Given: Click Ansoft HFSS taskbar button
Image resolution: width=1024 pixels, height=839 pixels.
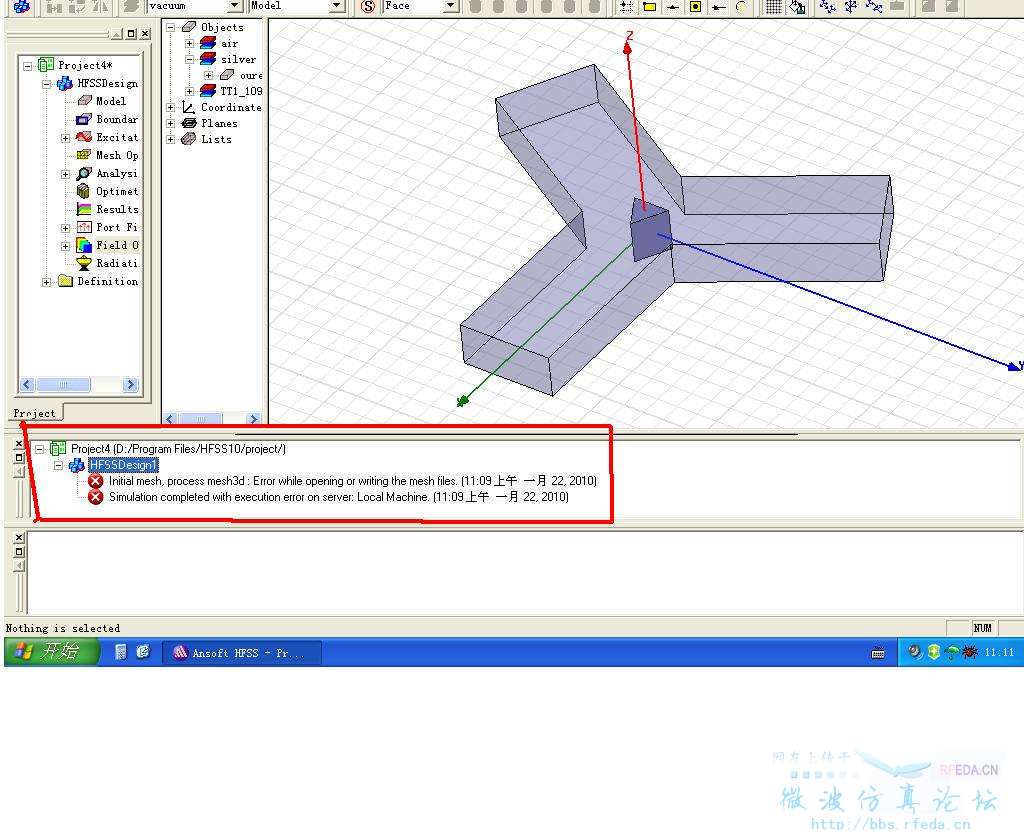Looking at the screenshot, I should (242, 653).
